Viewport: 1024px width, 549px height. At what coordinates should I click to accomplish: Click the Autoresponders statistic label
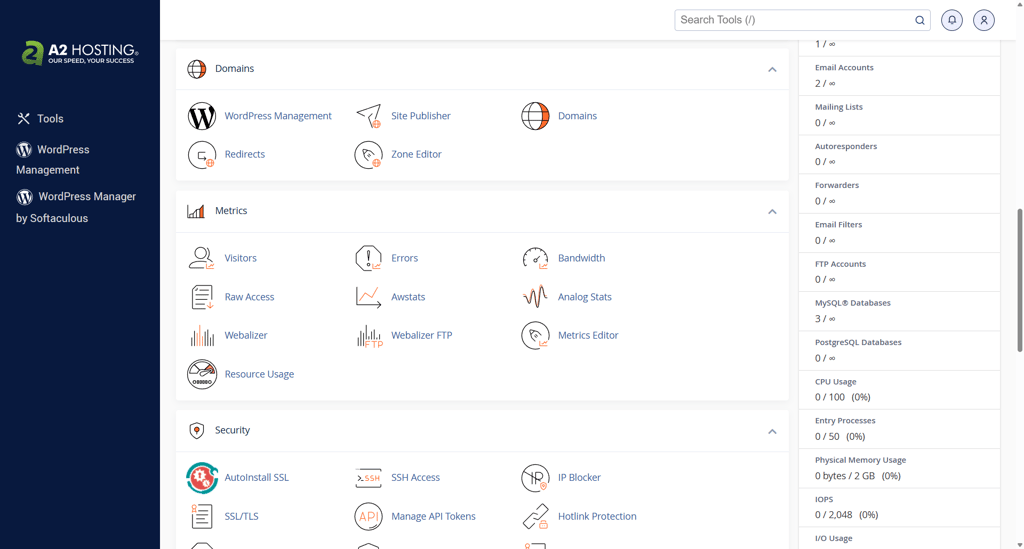pyautogui.click(x=846, y=146)
